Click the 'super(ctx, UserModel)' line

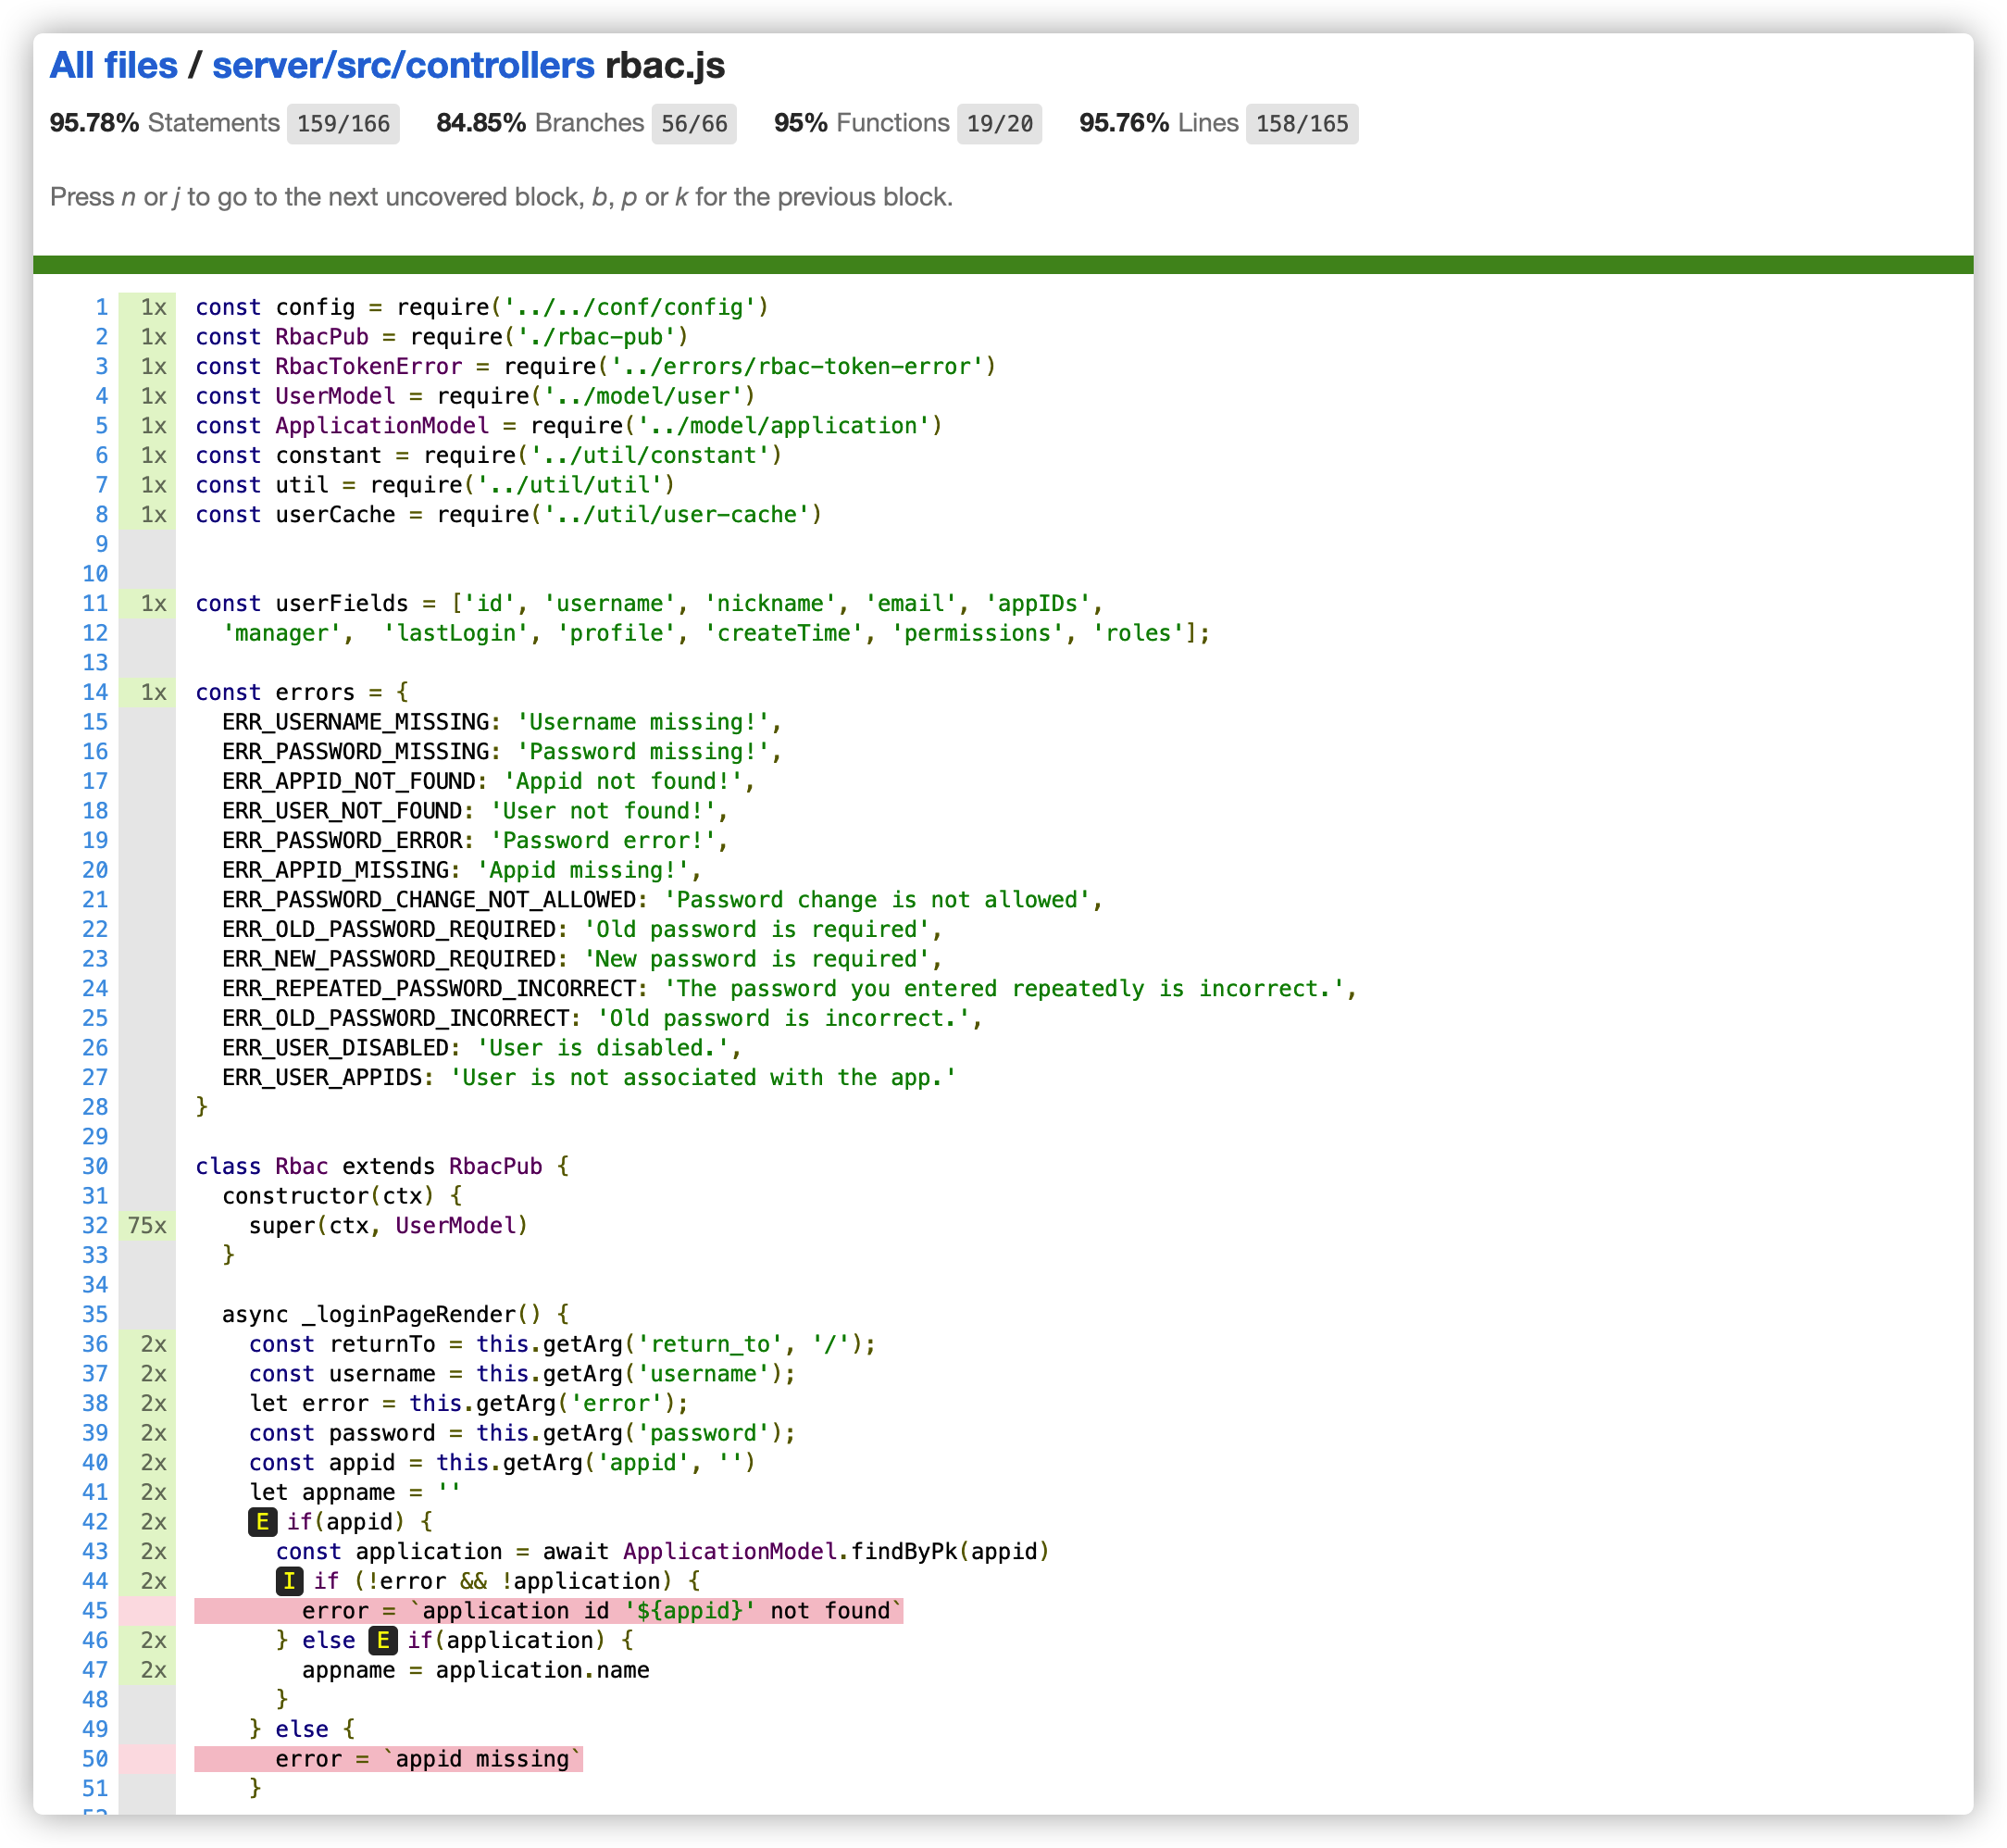coord(388,1225)
